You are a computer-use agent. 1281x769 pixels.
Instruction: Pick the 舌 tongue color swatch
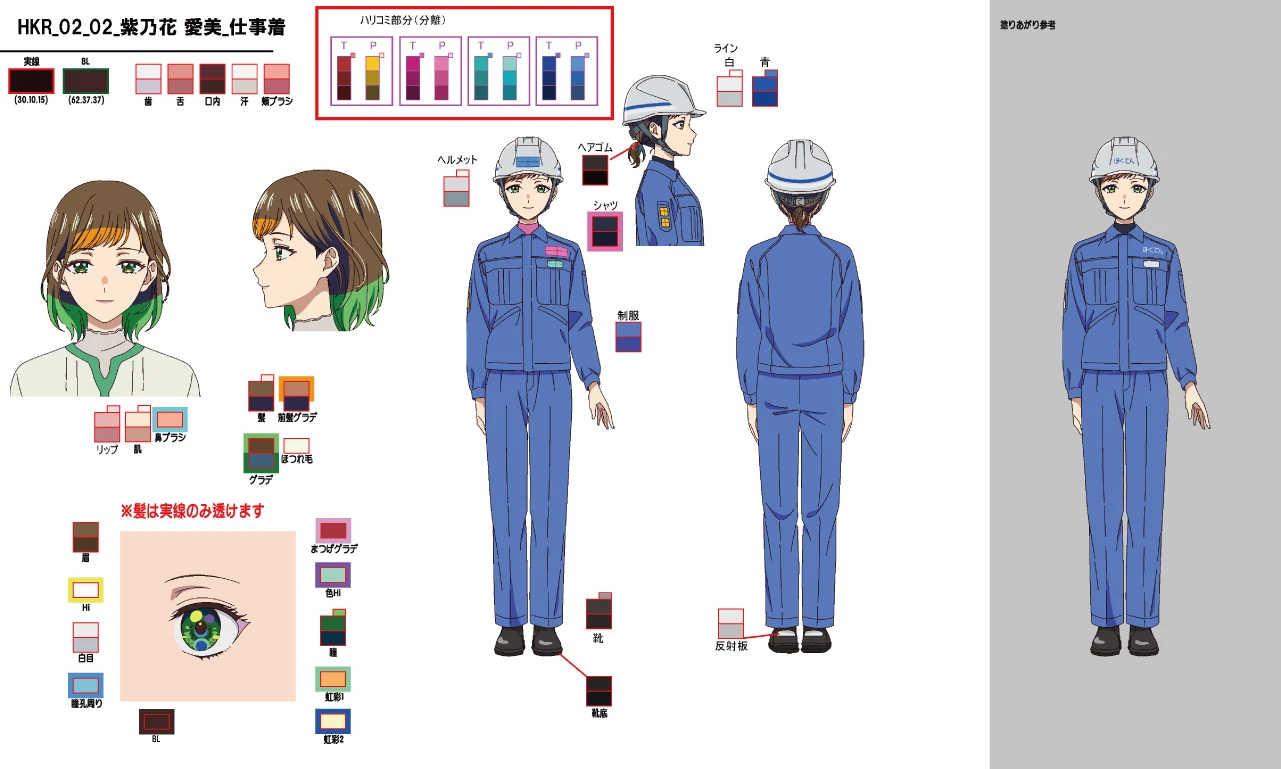(180, 79)
